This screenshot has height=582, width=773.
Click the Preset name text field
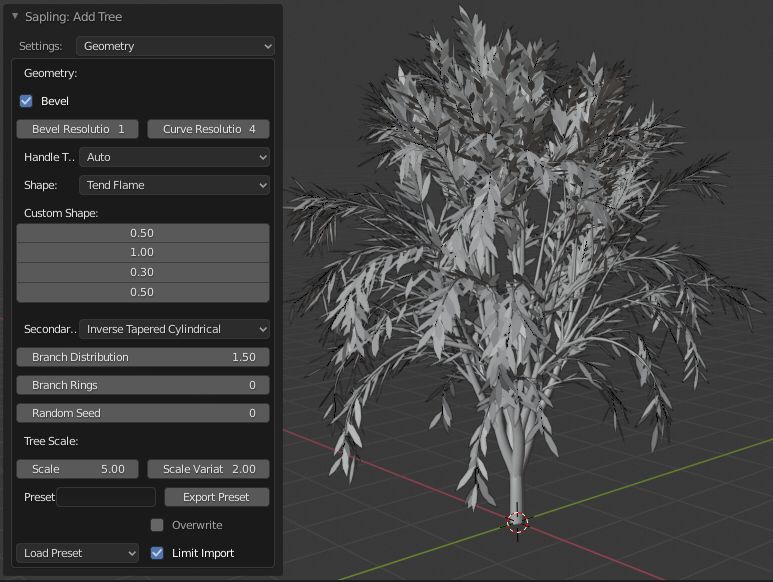[106, 497]
